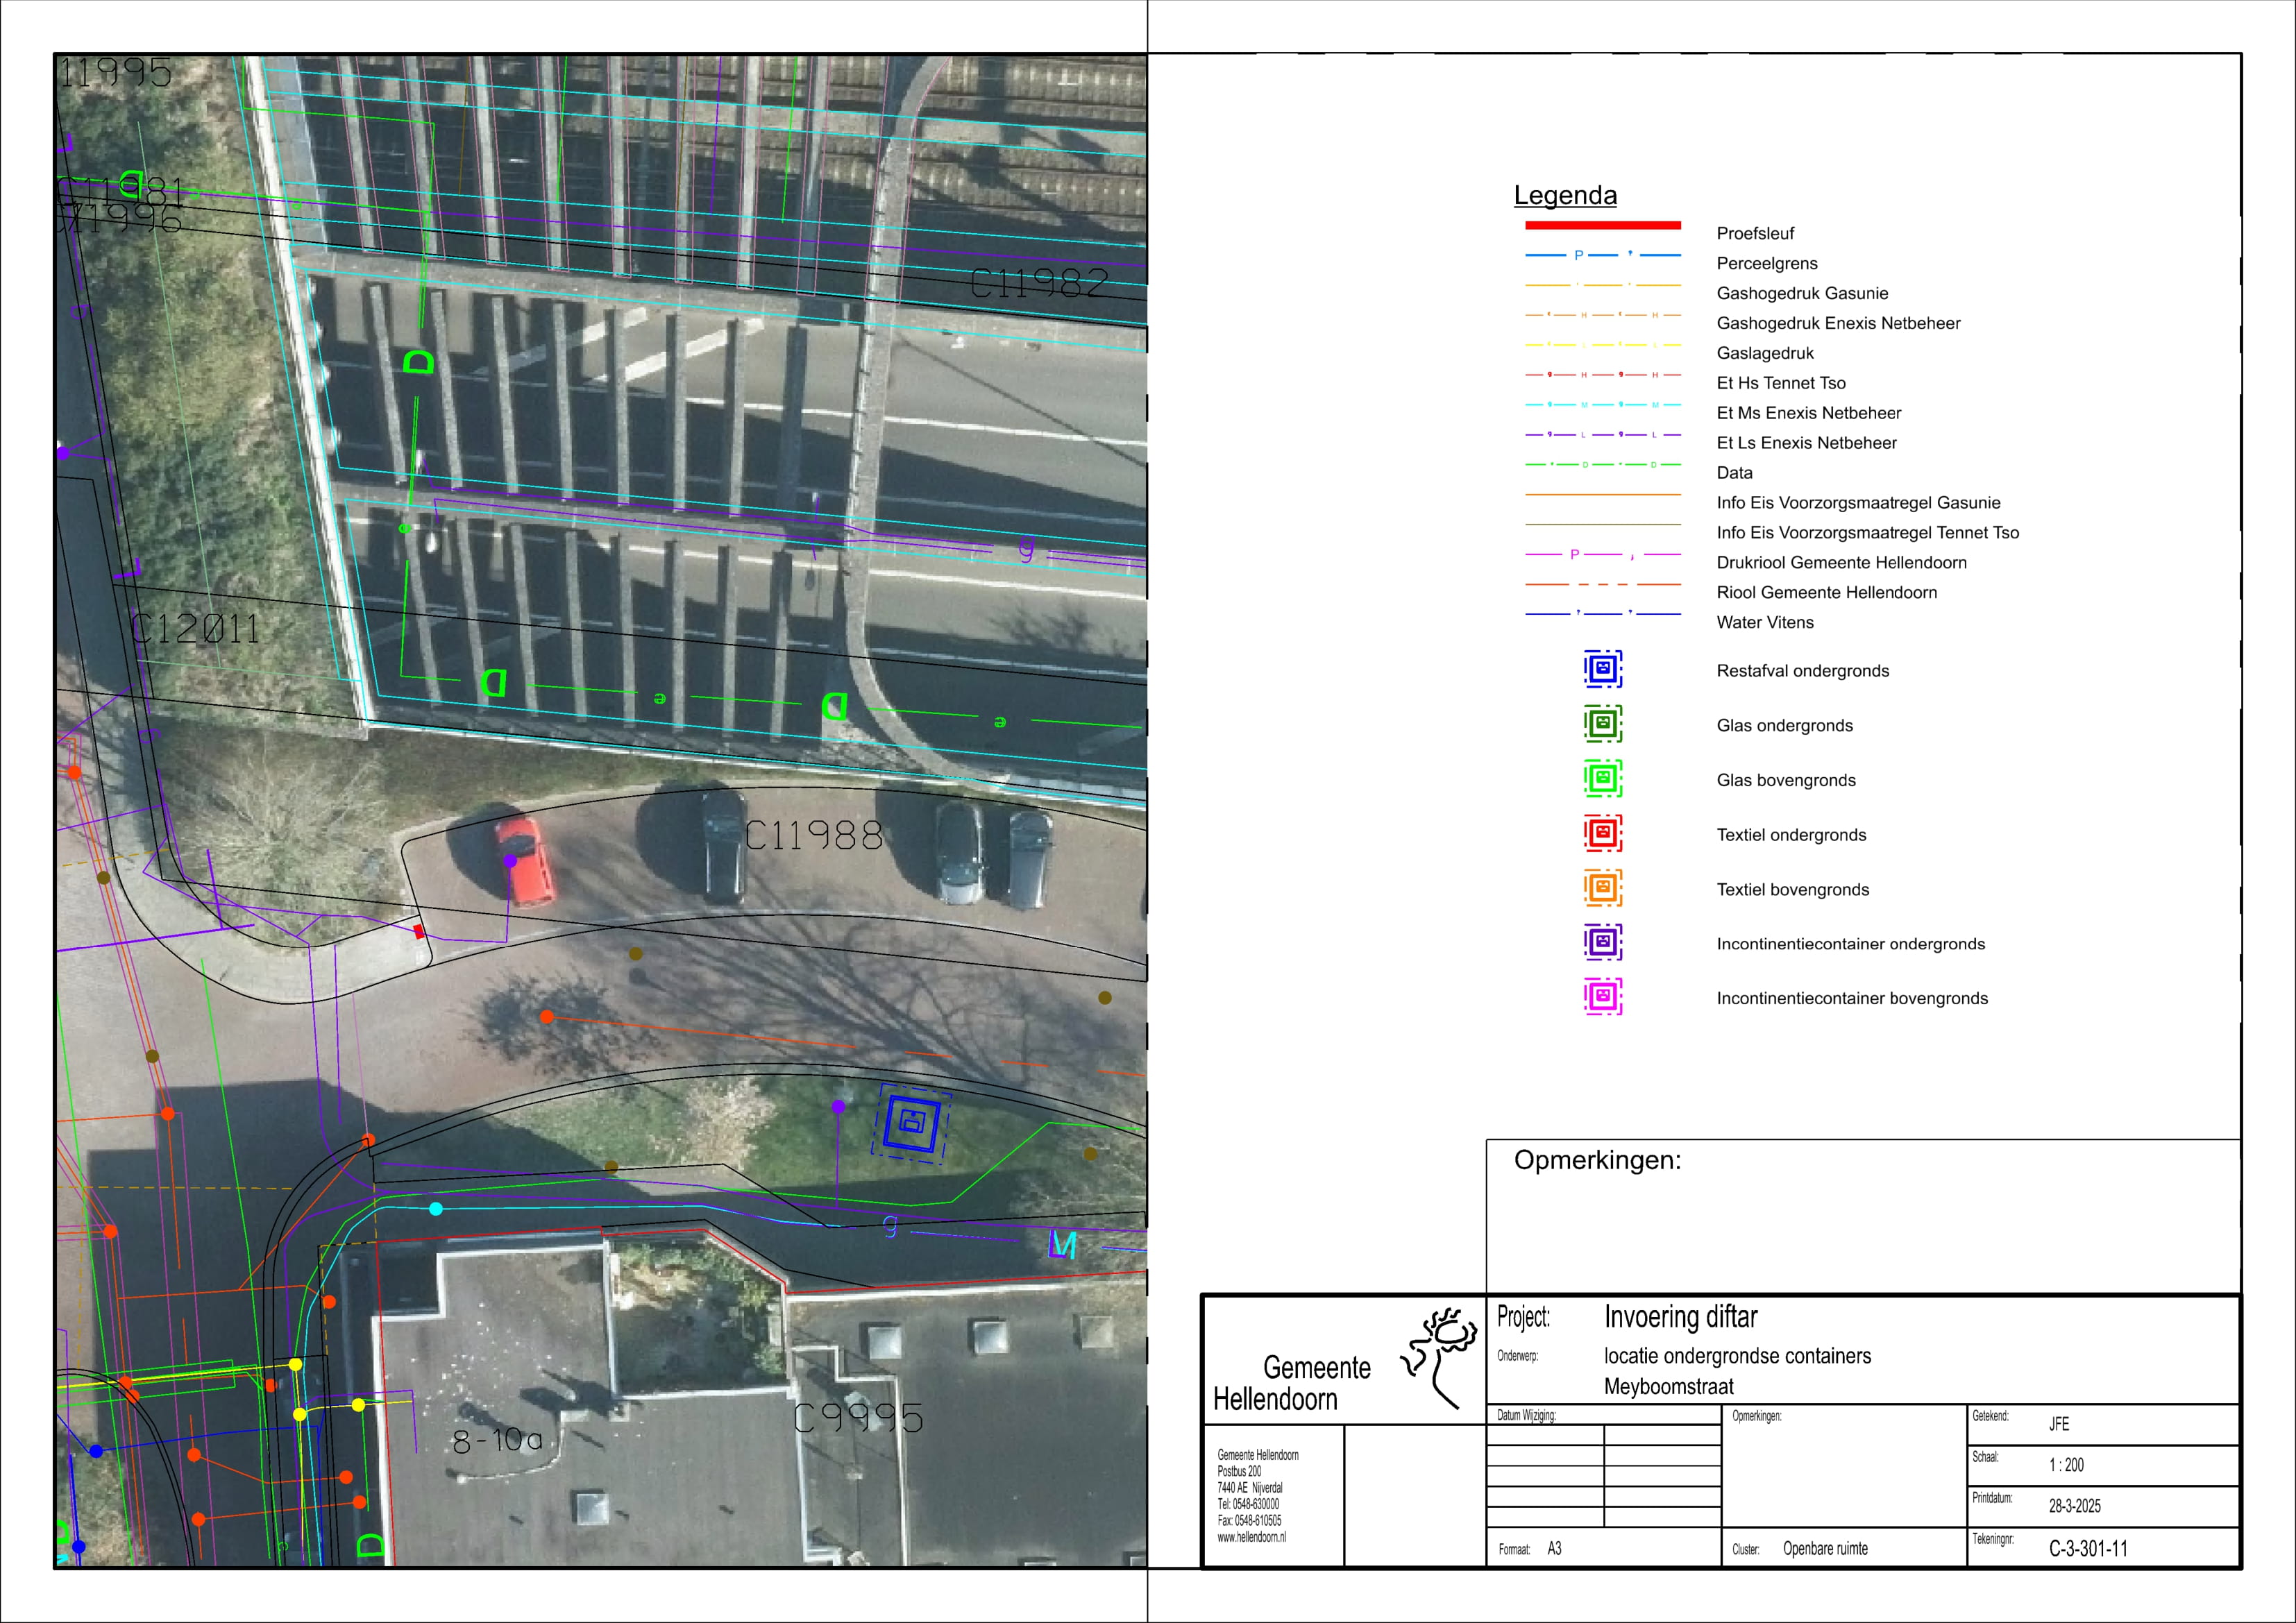
Task: Click the red Proefsleuf line swatch
Action: (1602, 226)
